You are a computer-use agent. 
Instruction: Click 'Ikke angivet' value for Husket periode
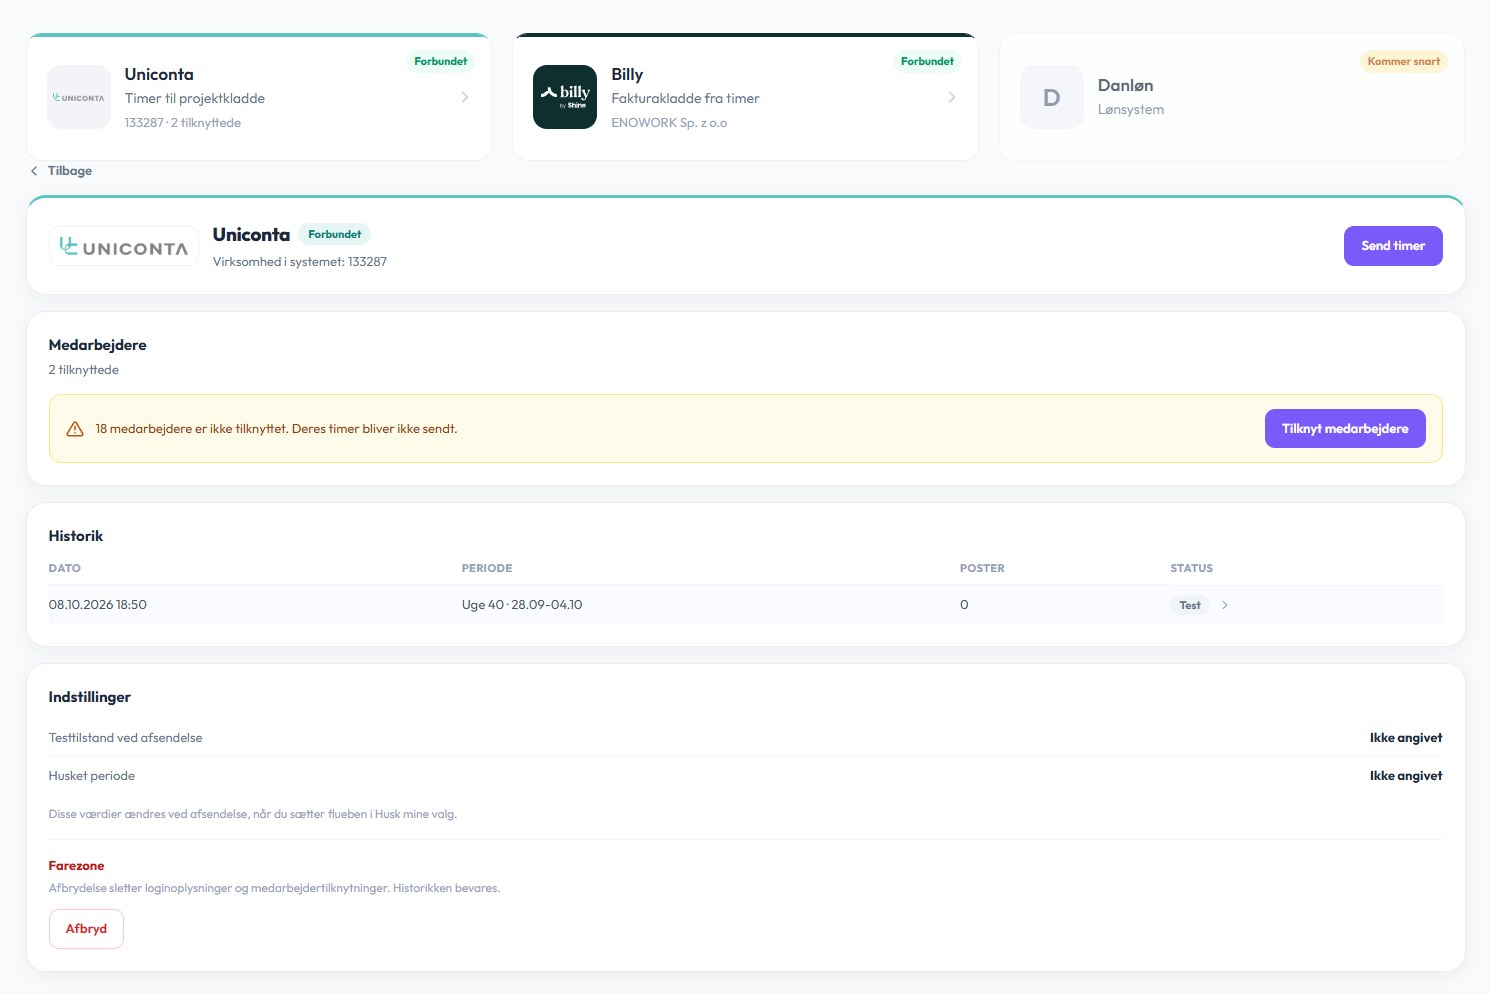tap(1406, 776)
